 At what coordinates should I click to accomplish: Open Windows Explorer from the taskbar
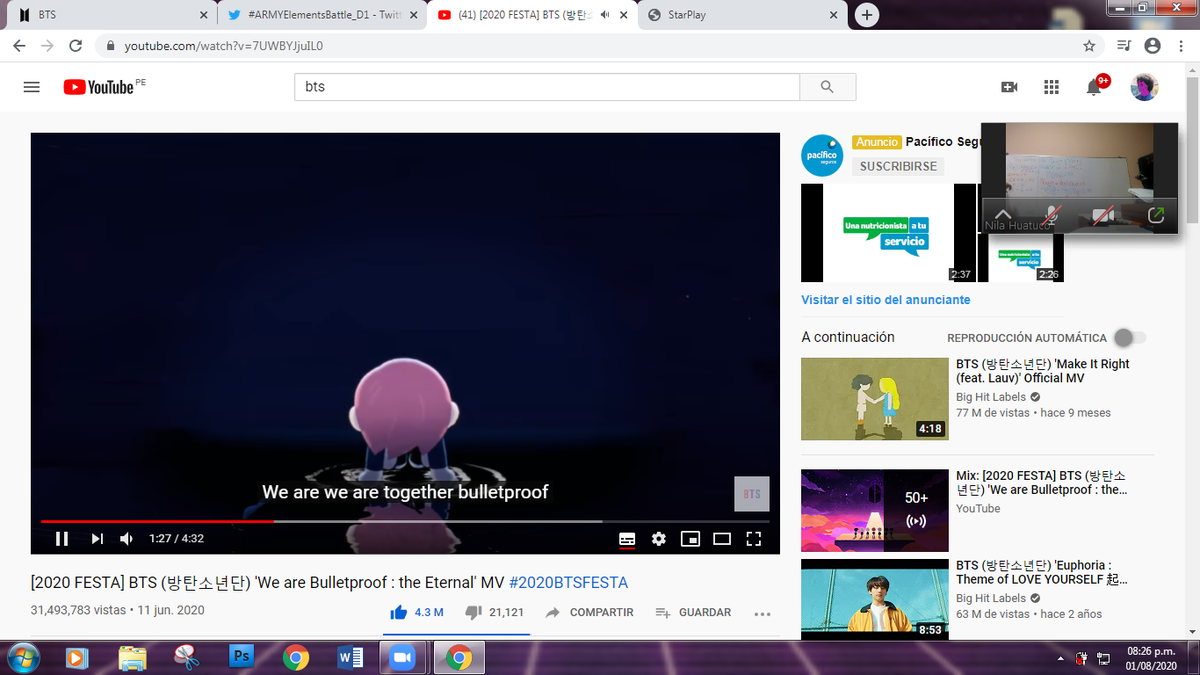[x=132, y=657]
